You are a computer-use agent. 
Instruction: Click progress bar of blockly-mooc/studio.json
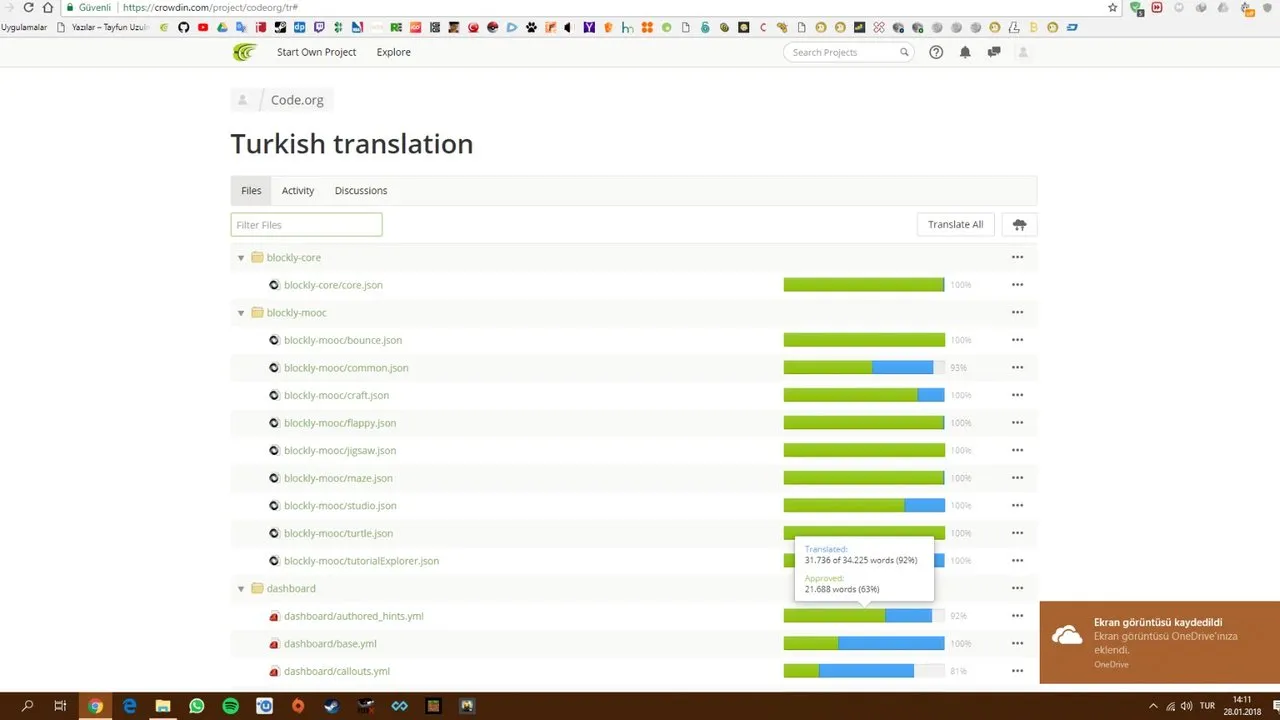coord(864,506)
